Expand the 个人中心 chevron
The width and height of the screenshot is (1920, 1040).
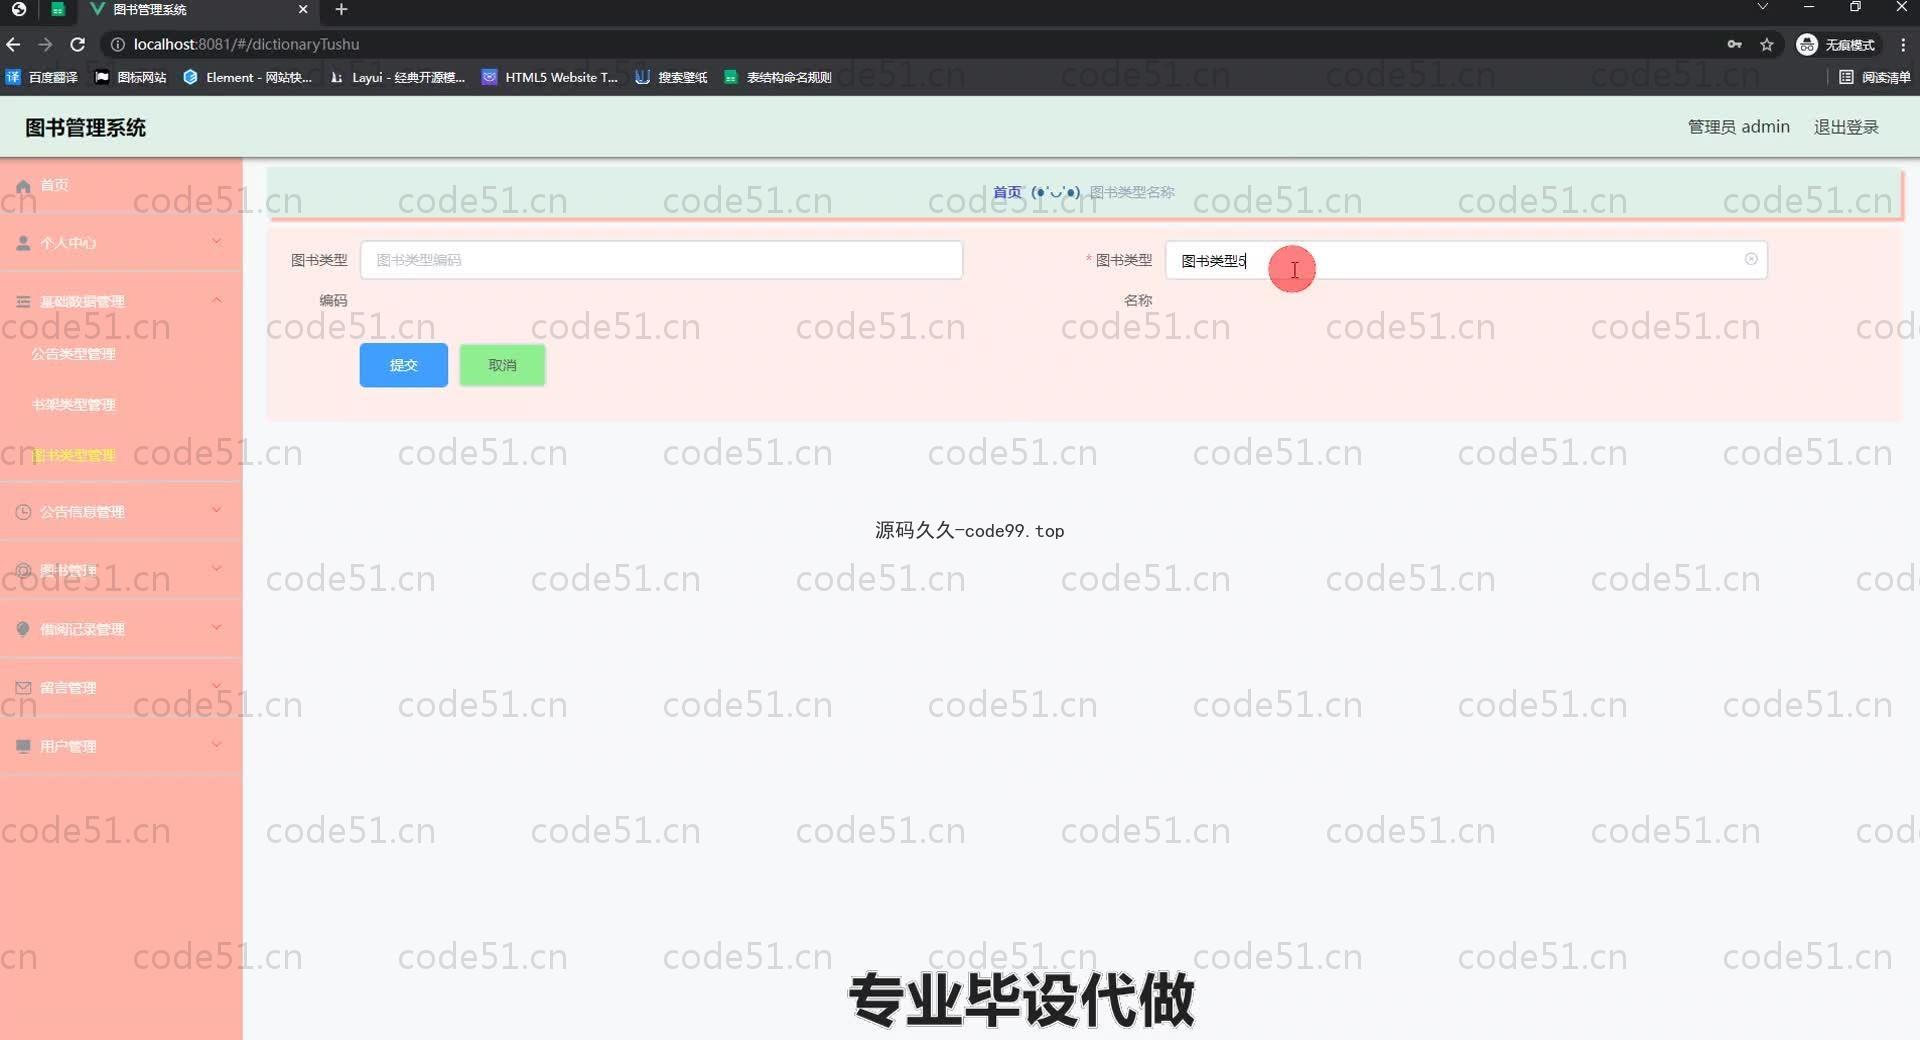click(217, 241)
